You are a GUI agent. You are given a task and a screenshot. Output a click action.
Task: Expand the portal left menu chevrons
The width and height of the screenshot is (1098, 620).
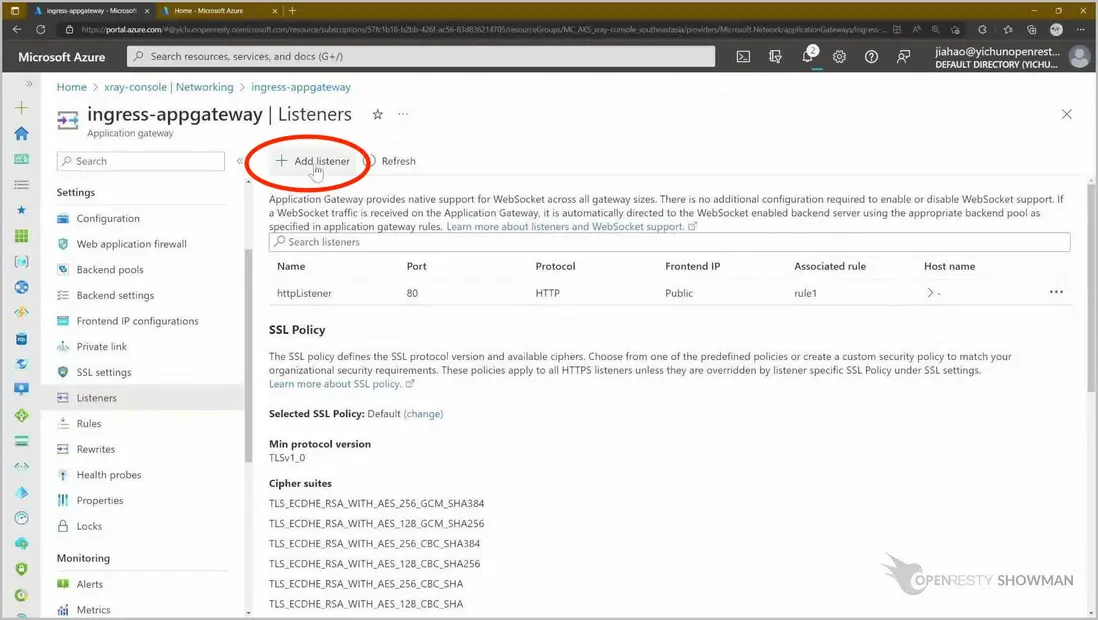pos(29,83)
